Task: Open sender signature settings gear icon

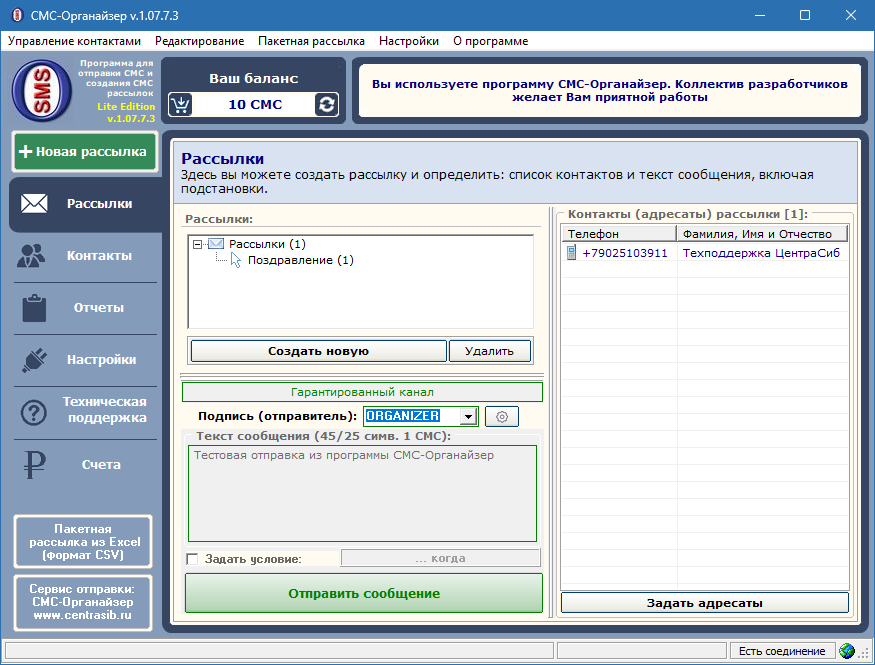Action: pyautogui.click(x=502, y=417)
